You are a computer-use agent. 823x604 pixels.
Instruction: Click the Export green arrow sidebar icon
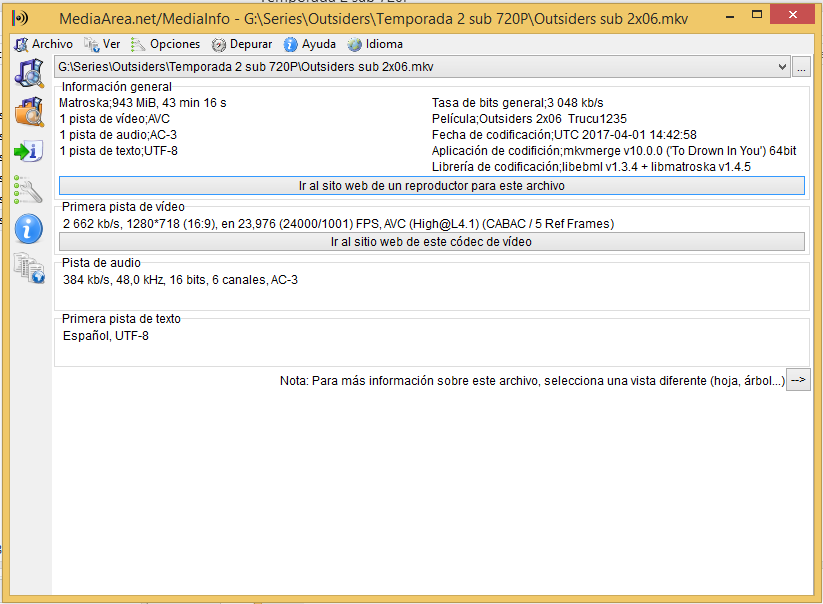coord(28,152)
